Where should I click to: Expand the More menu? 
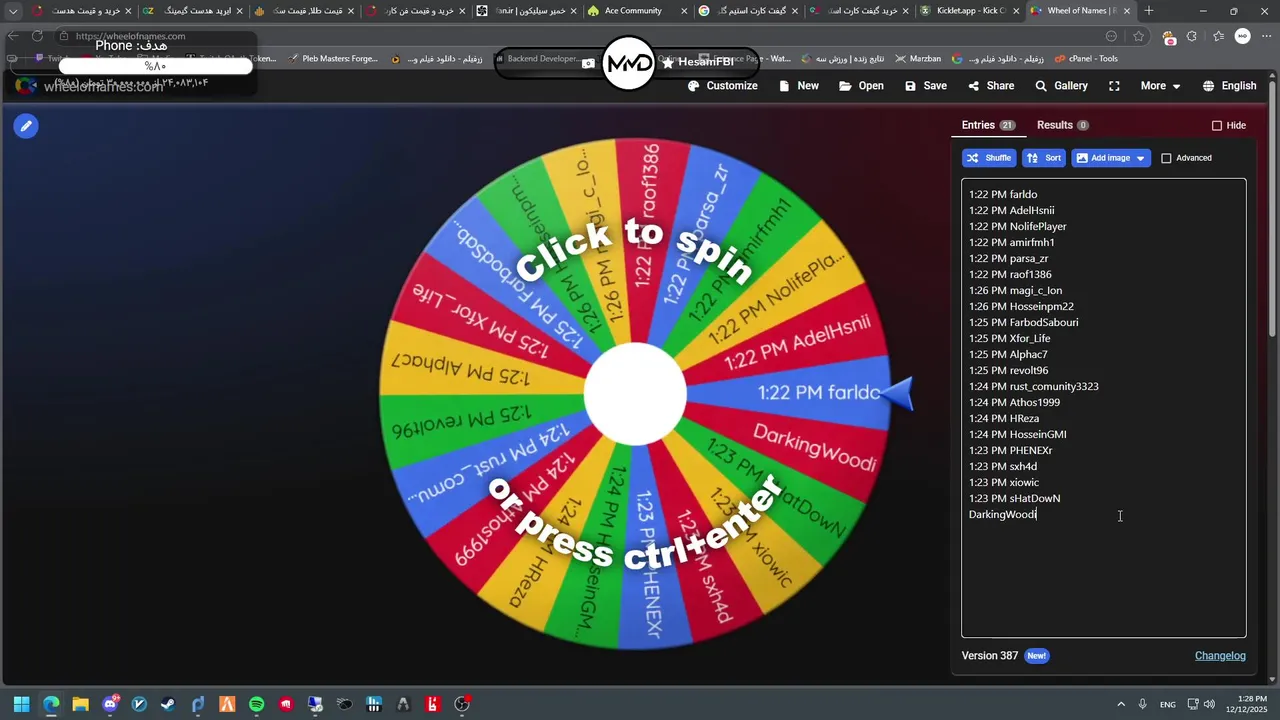1160,86
